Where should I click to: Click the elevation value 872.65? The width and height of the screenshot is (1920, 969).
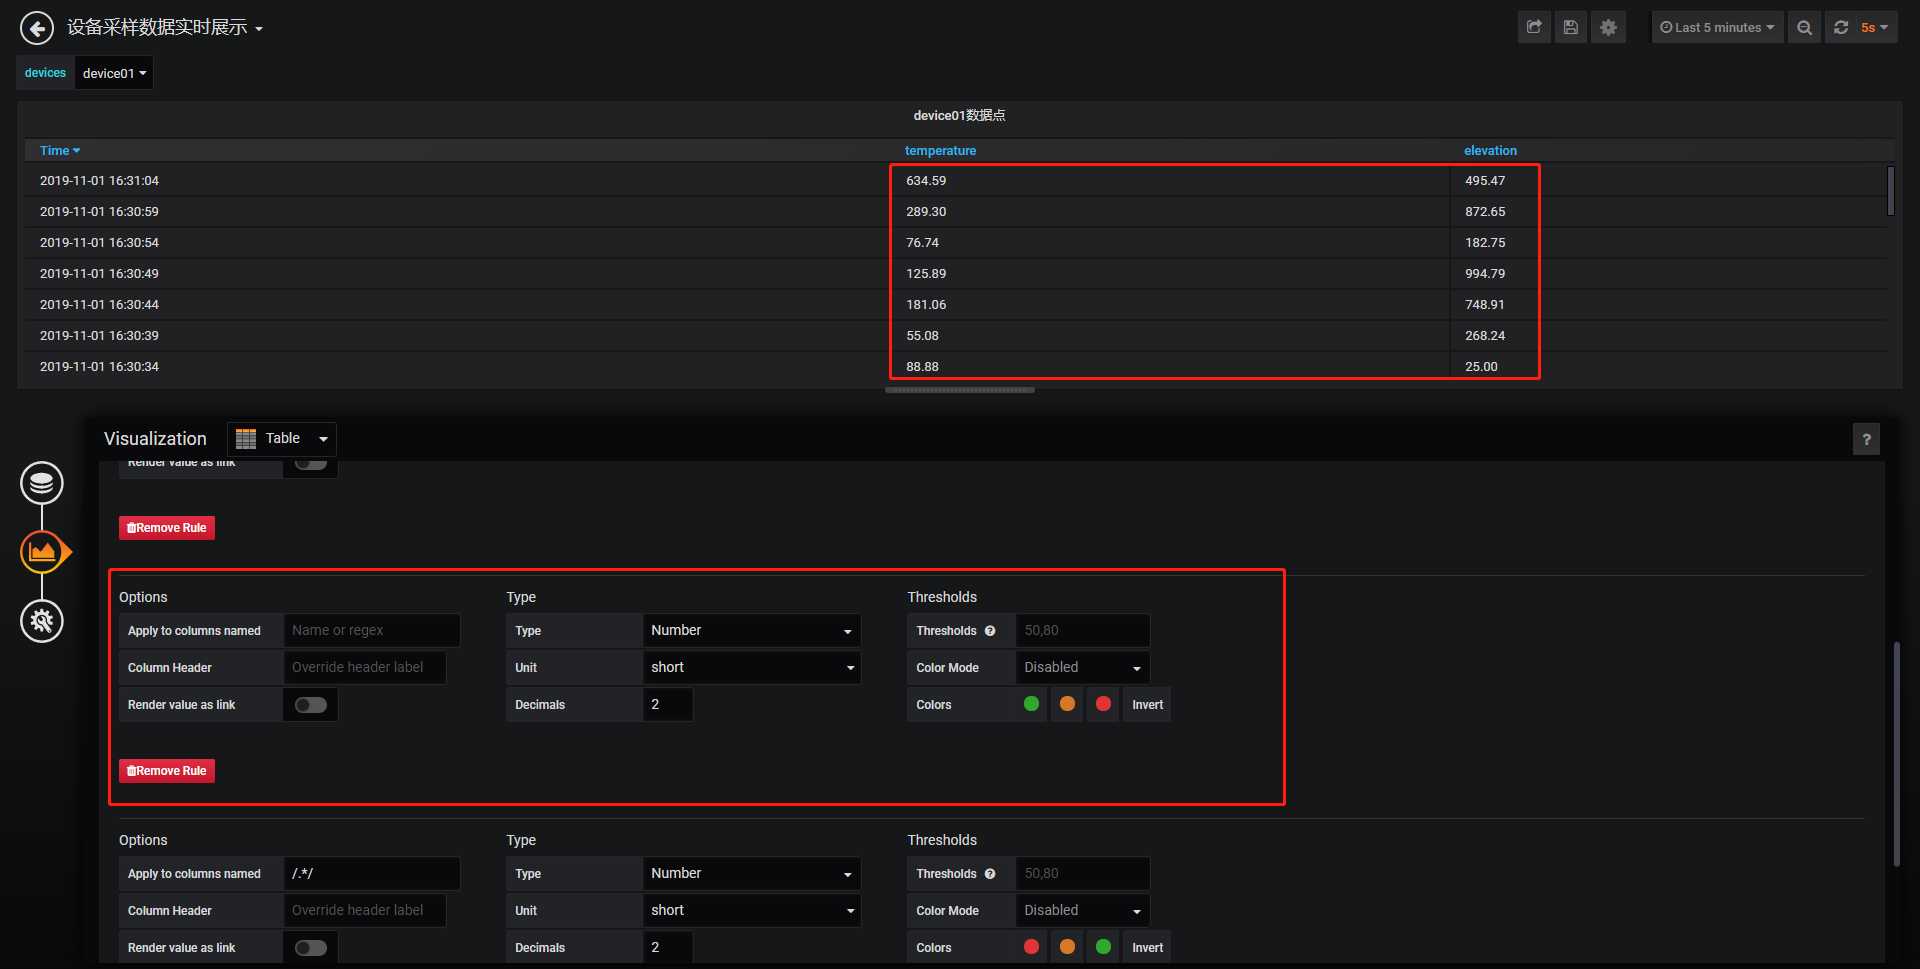coord(1485,212)
